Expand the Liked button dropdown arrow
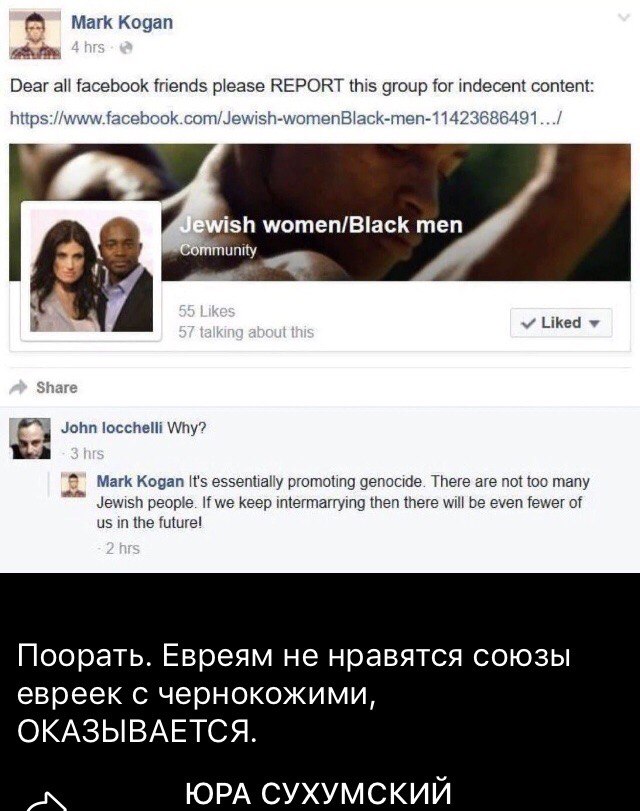The image size is (640, 811). coord(595,324)
